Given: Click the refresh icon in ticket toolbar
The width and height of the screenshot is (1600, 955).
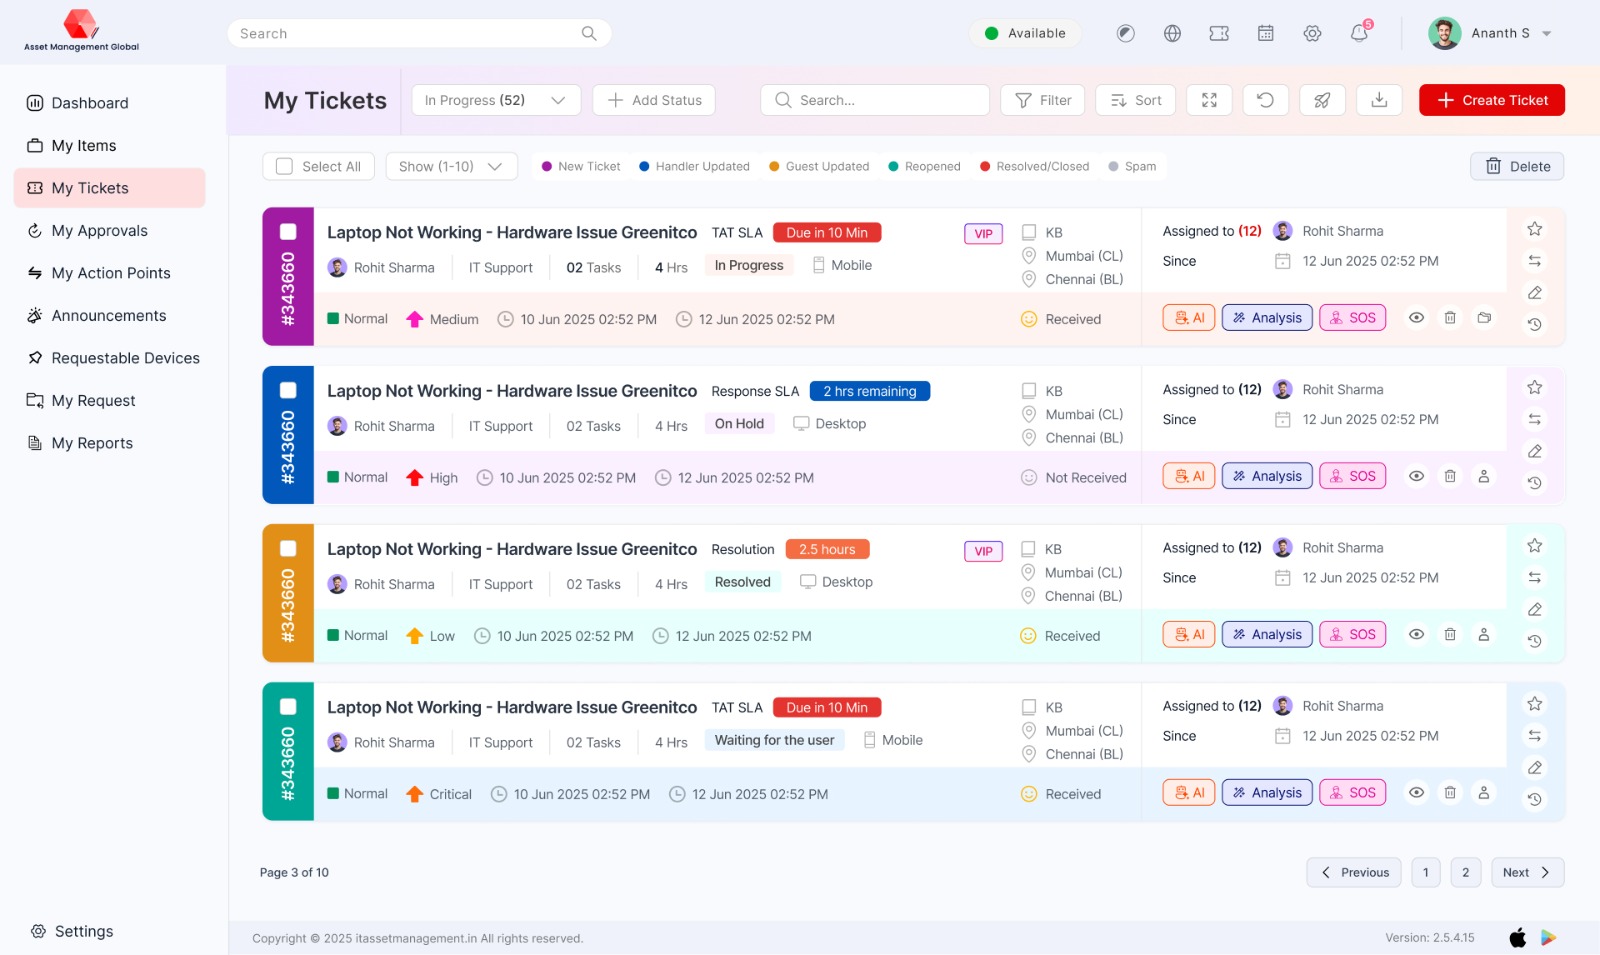Looking at the screenshot, I should coord(1265,100).
